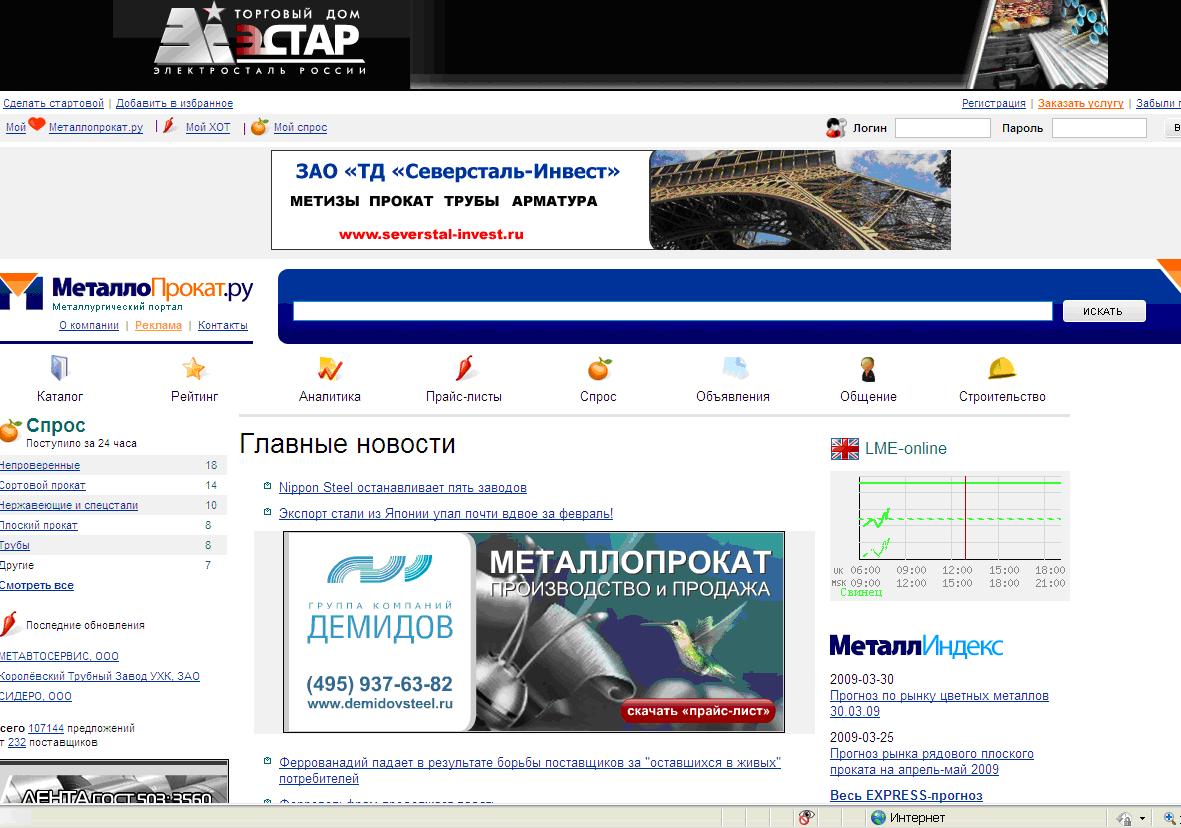
Task: Click the Демидов металлопрокат banner
Action: 534,631
